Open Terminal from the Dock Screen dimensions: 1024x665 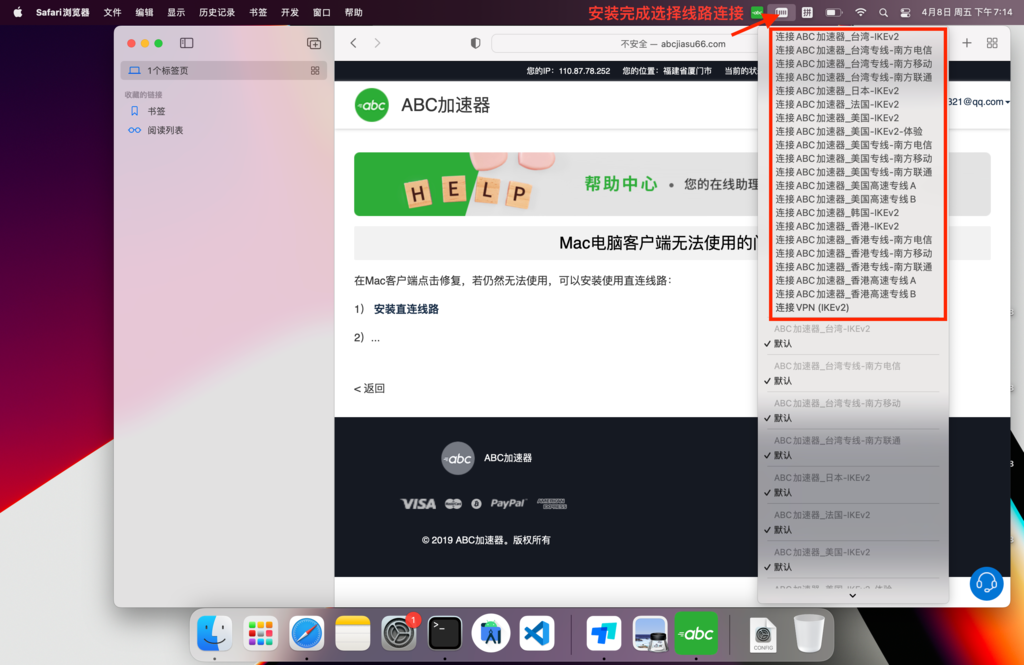[445, 633]
